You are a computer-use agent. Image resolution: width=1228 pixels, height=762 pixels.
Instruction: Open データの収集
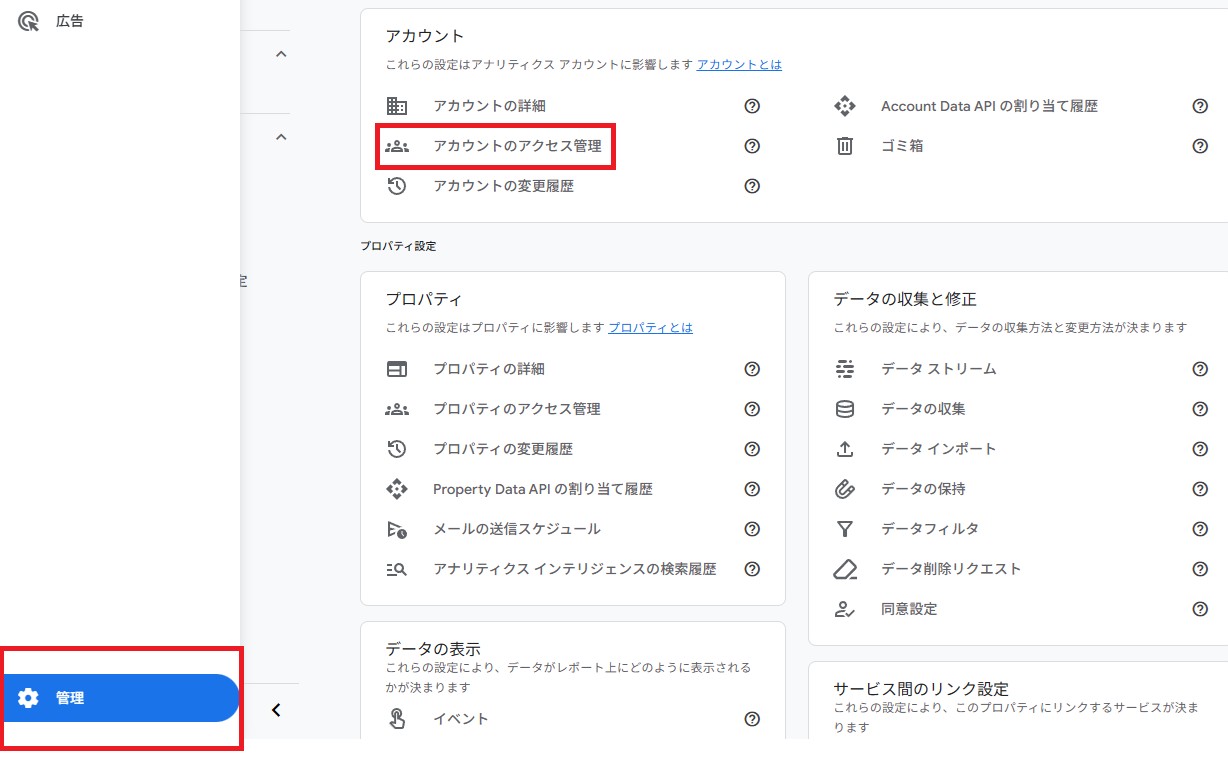(923, 409)
